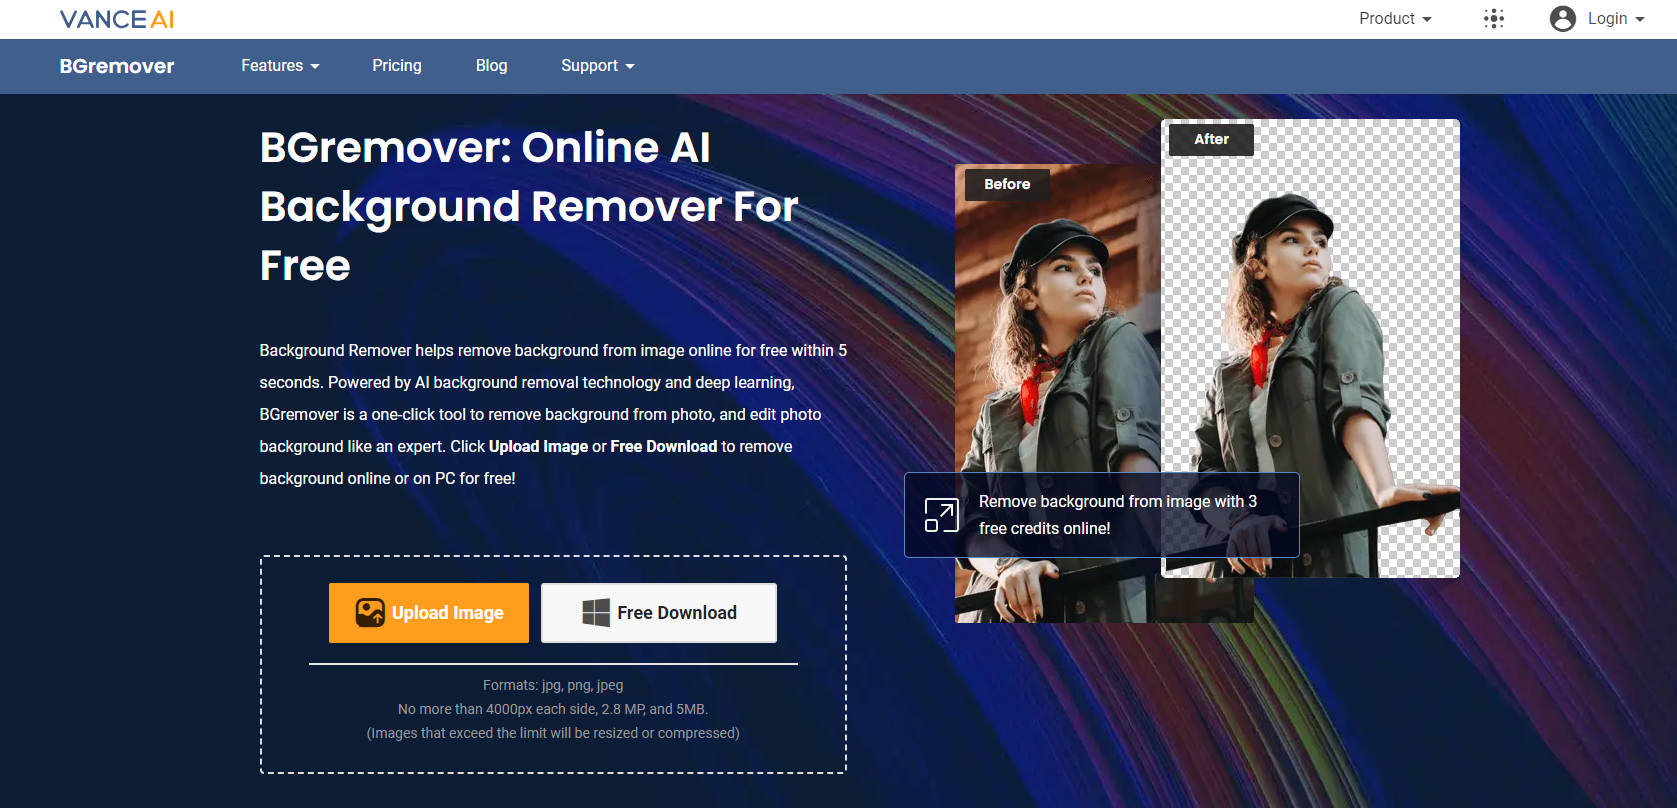Click the BGremover brand logo
The height and width of the screenshot is (808, 1677).
[117, 66]
